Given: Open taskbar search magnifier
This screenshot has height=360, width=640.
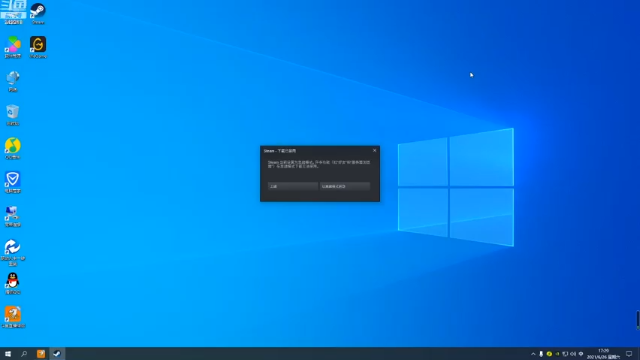Looking at the screenshot, I should [x=24, y=354].
